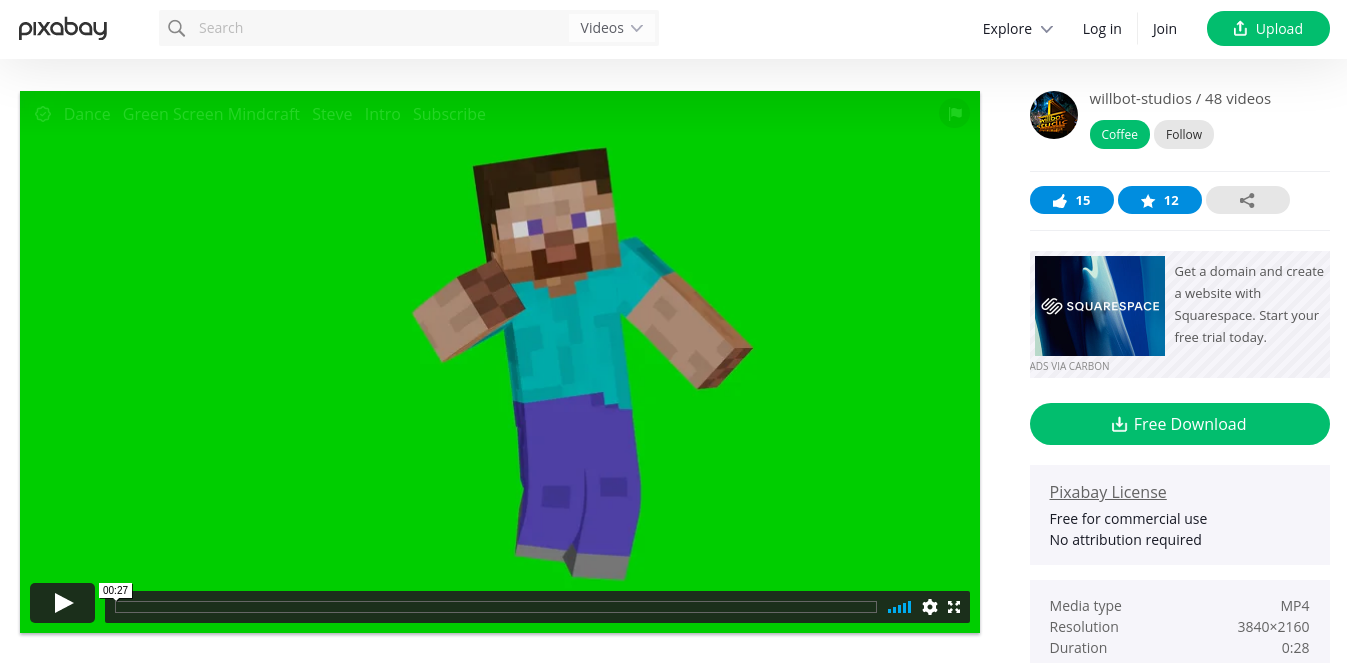
Task: Open the Pixabay License link
Action: pos(1108,492)
